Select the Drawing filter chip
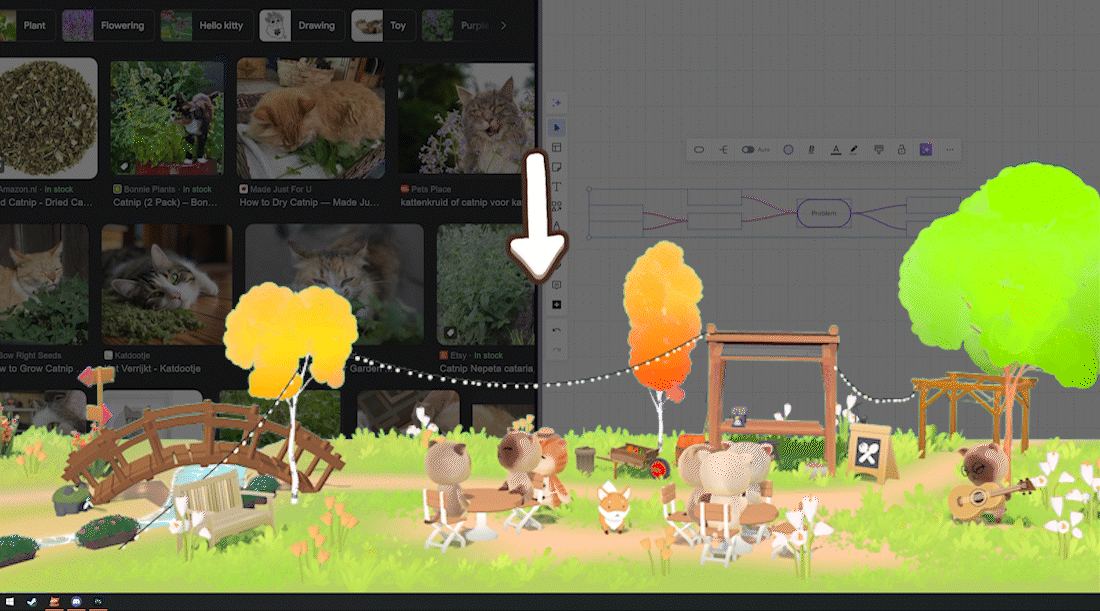1100x611 pixels. click(x=302, y=25)
